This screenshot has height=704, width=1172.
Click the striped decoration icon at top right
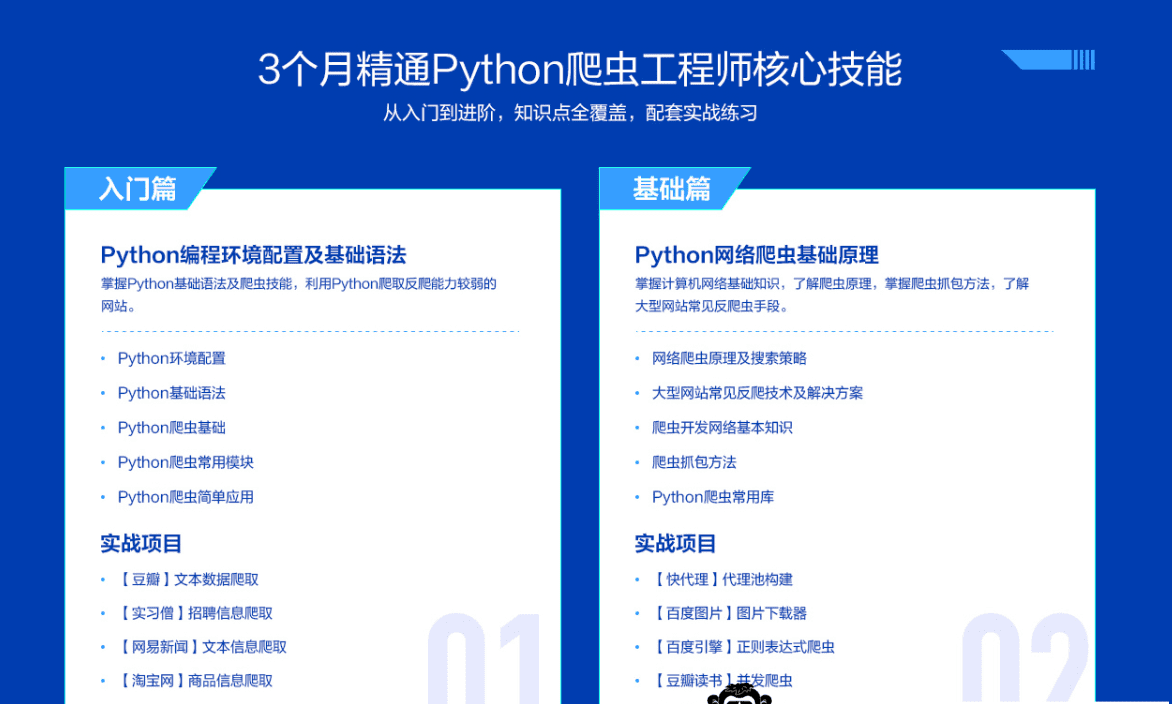(1050, 60)
